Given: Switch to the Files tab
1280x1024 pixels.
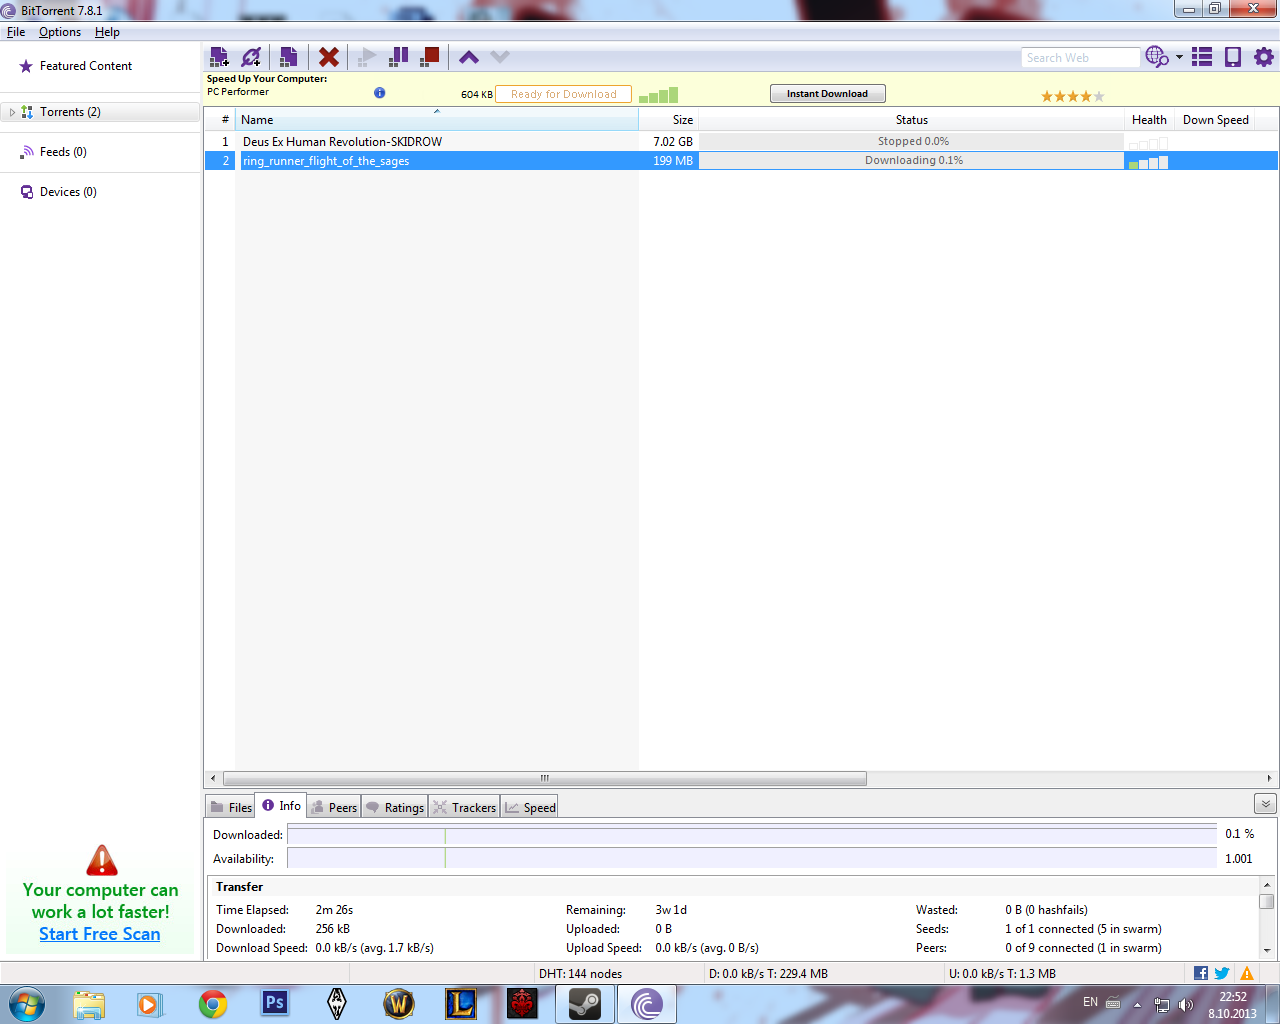Looking at the screenshot, I should click(x=231, y=807).
